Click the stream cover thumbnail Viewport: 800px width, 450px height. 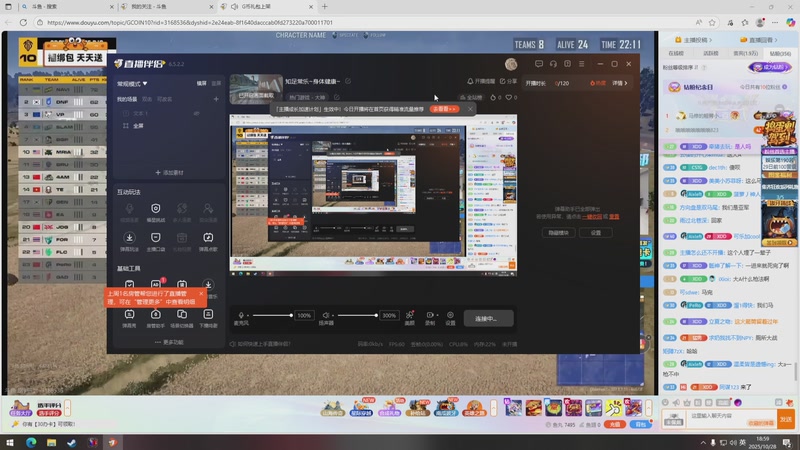256,89
